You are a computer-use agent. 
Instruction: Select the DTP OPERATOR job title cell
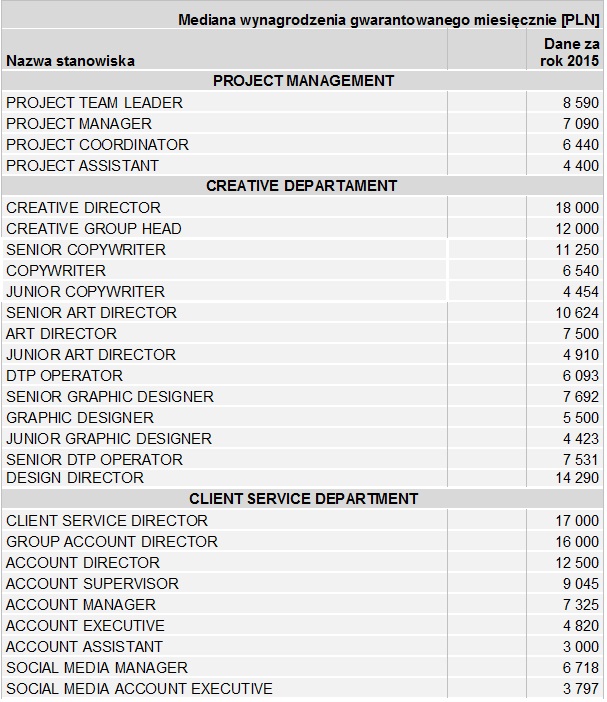coord(64,376)
